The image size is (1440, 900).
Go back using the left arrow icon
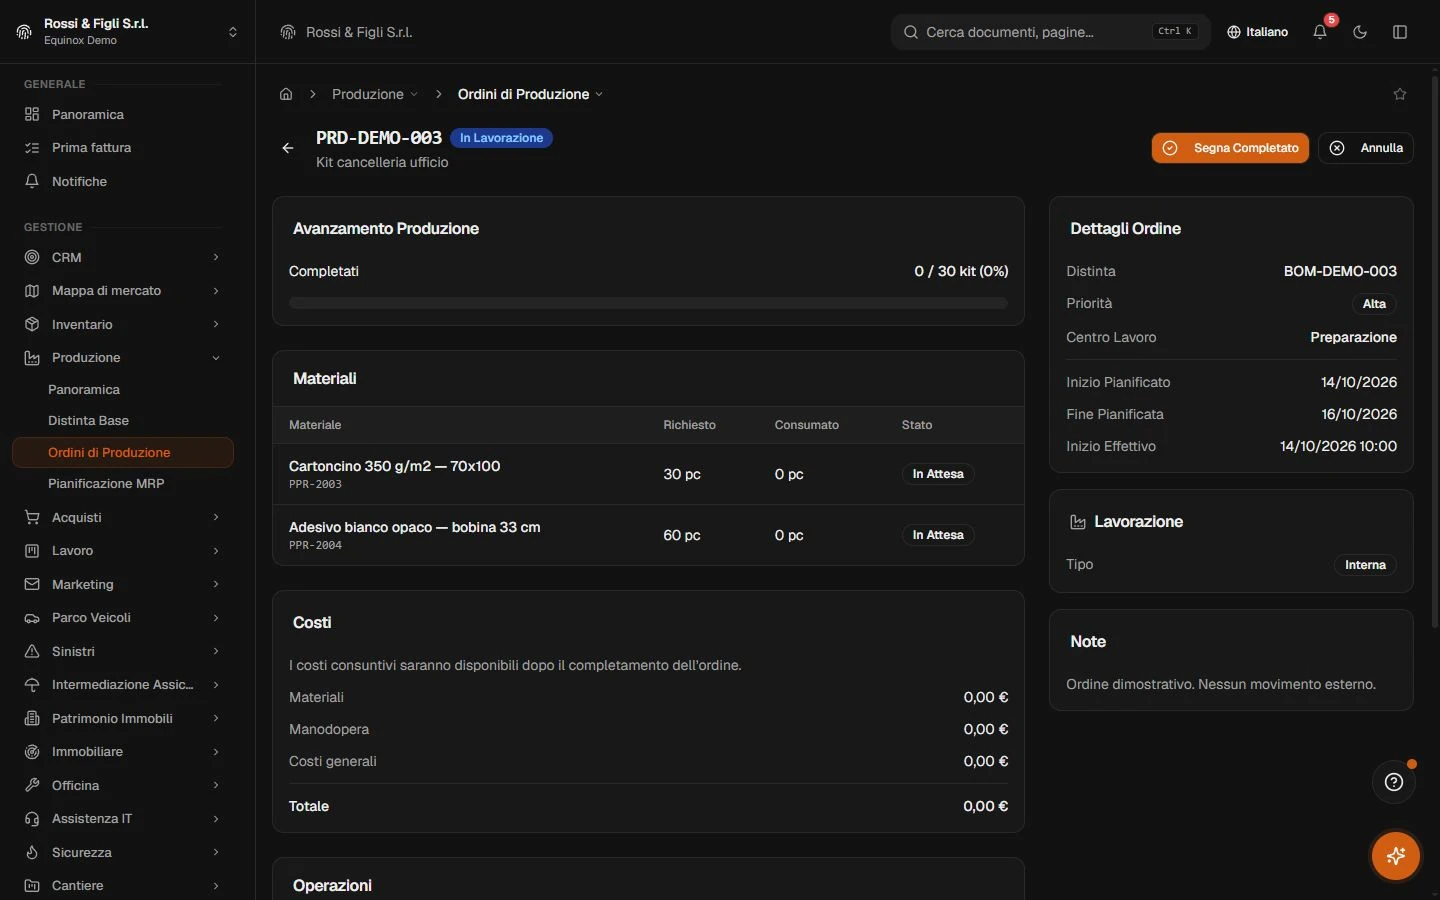(288, 148)
